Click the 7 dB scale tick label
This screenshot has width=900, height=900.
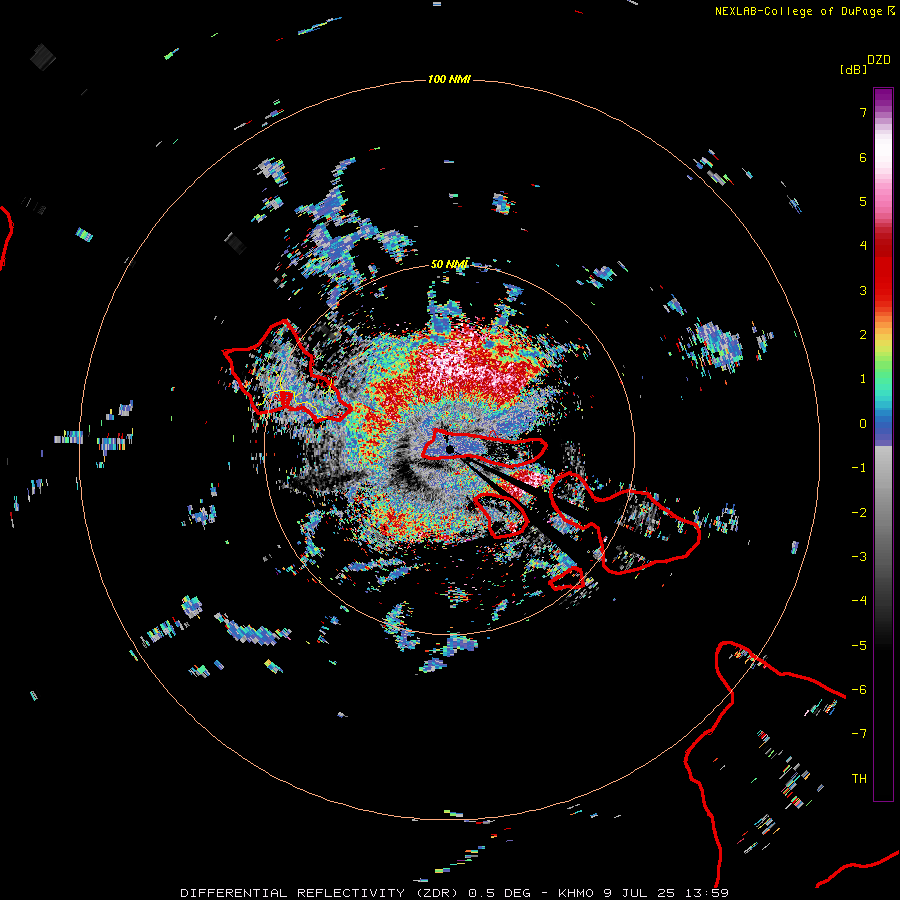[x=863, y=112]
